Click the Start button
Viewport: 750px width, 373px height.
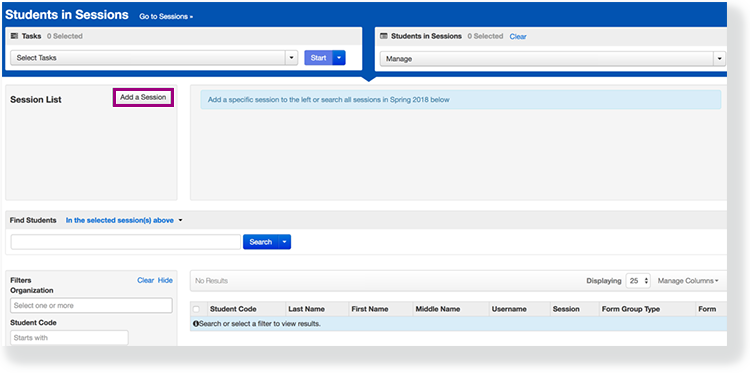coord(319,58)
